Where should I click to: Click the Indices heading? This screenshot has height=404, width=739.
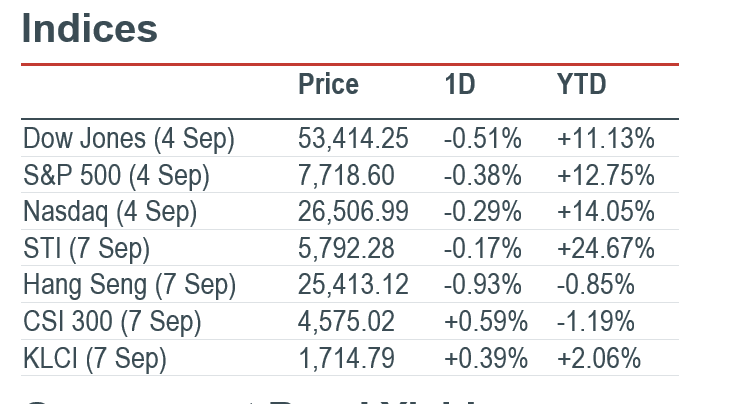click(x=90, y=29)
